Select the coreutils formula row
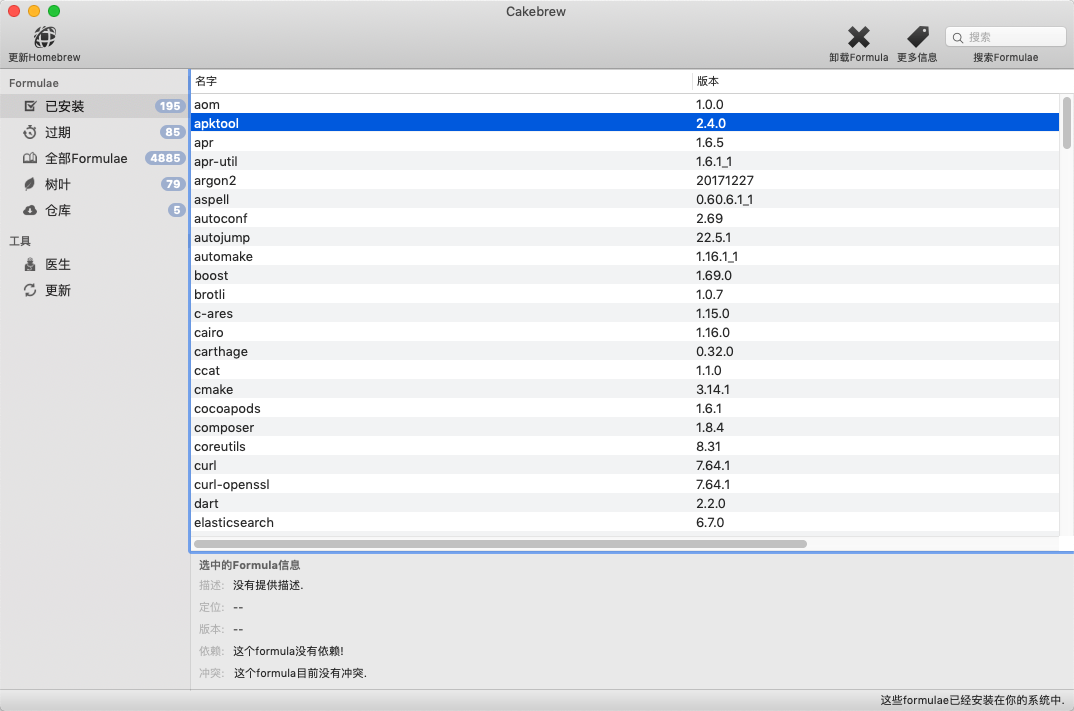The width and height of the screenshot is (1074, 711). (x=625, y=447)
